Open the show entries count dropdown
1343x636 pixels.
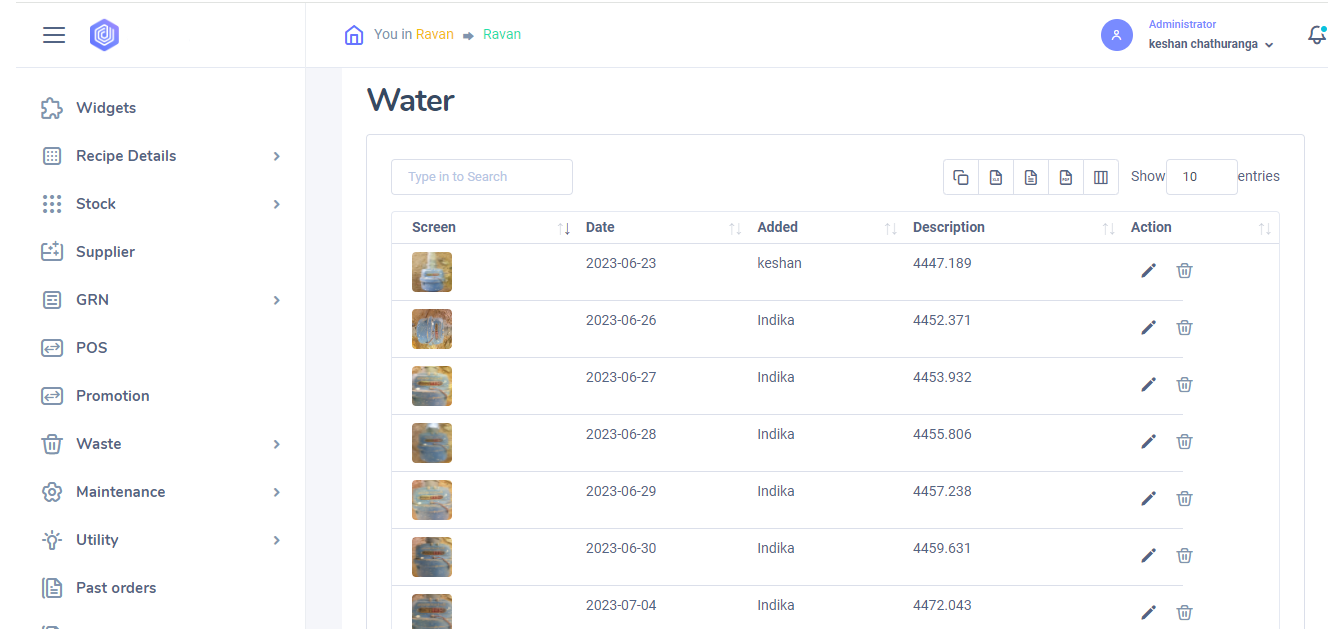[1201, 177]
